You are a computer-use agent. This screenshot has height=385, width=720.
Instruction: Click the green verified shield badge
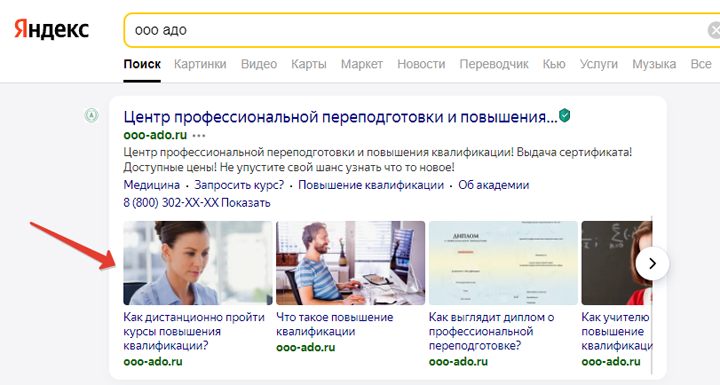[565, 115]
